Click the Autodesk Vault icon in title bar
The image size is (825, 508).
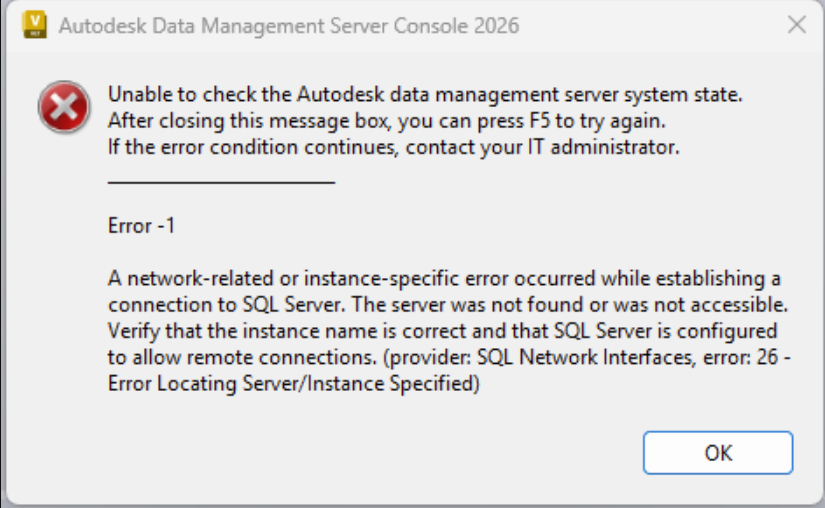click(x=34, y=25)
